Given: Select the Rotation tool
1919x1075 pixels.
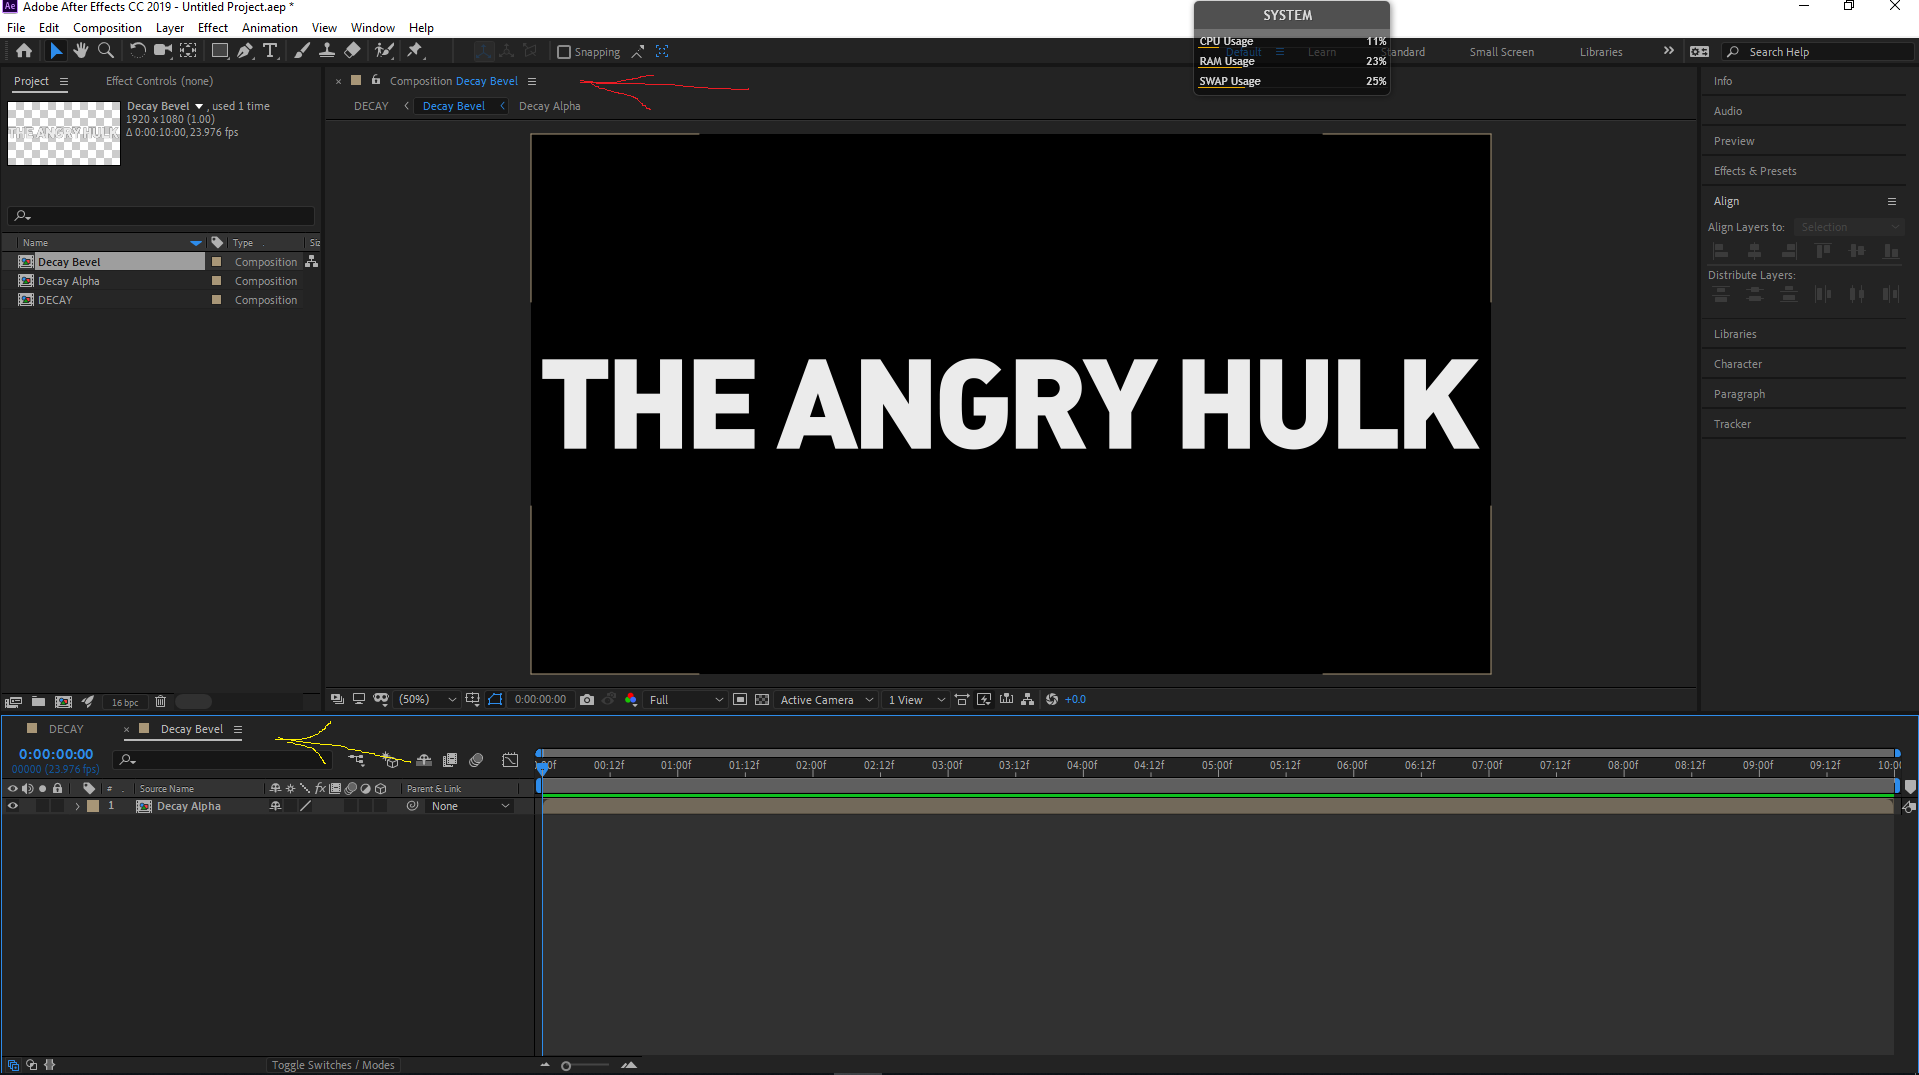Looking at the screenshot, I should (138, 51).
